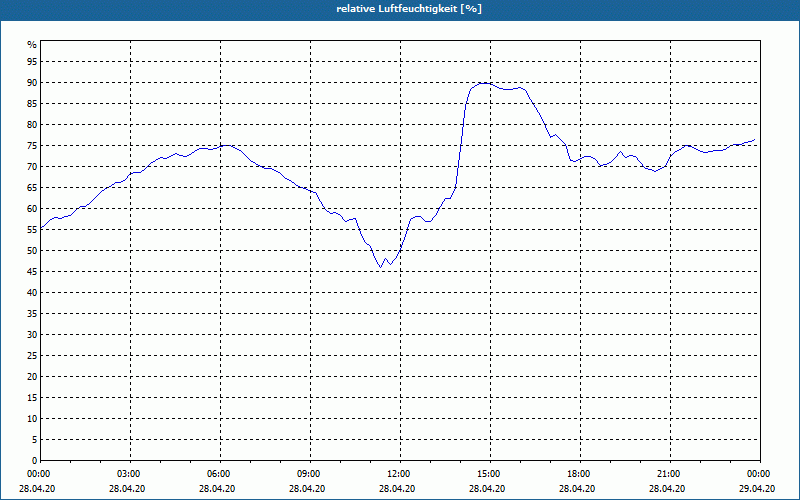Click the 45 y-axis label

pos(32,271)
